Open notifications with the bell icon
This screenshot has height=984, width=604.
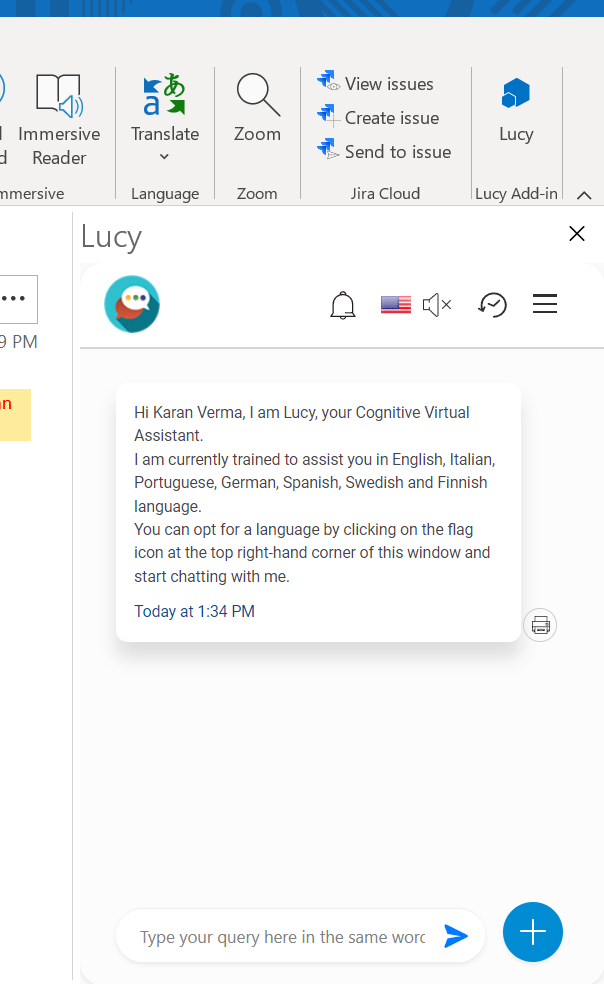(x=343, y=305)
